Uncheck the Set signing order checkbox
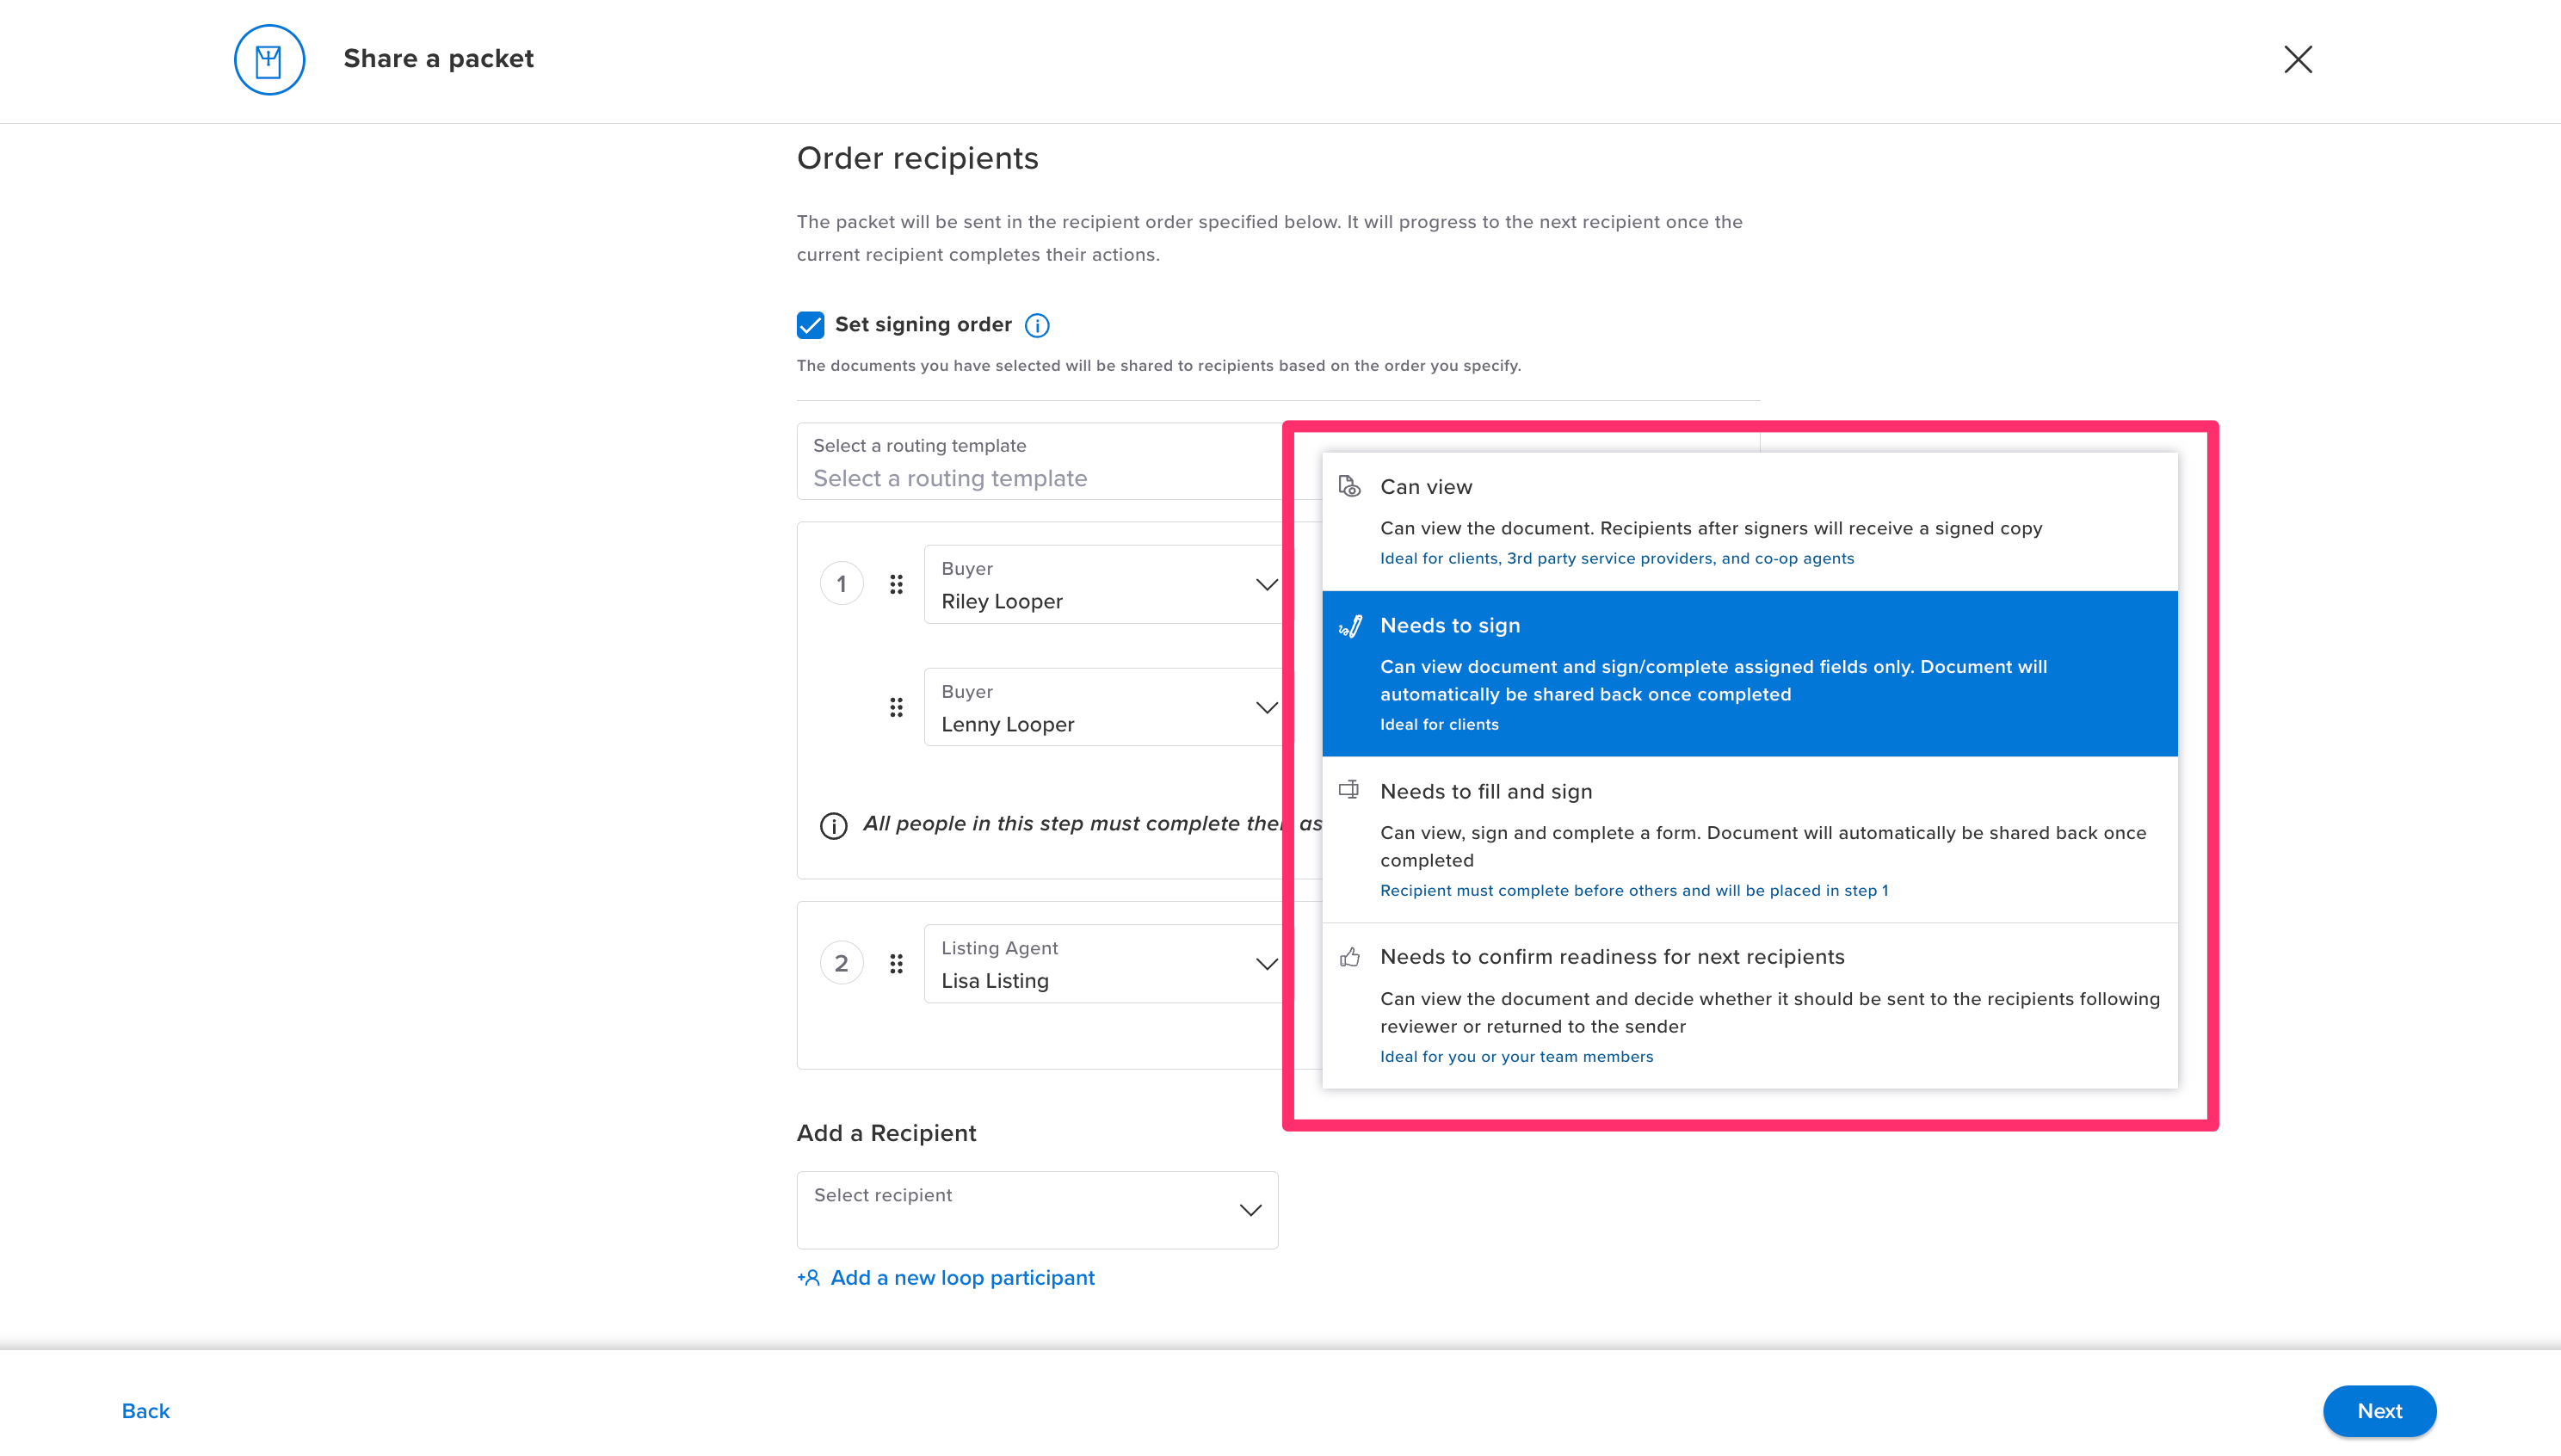 [809, 325]
